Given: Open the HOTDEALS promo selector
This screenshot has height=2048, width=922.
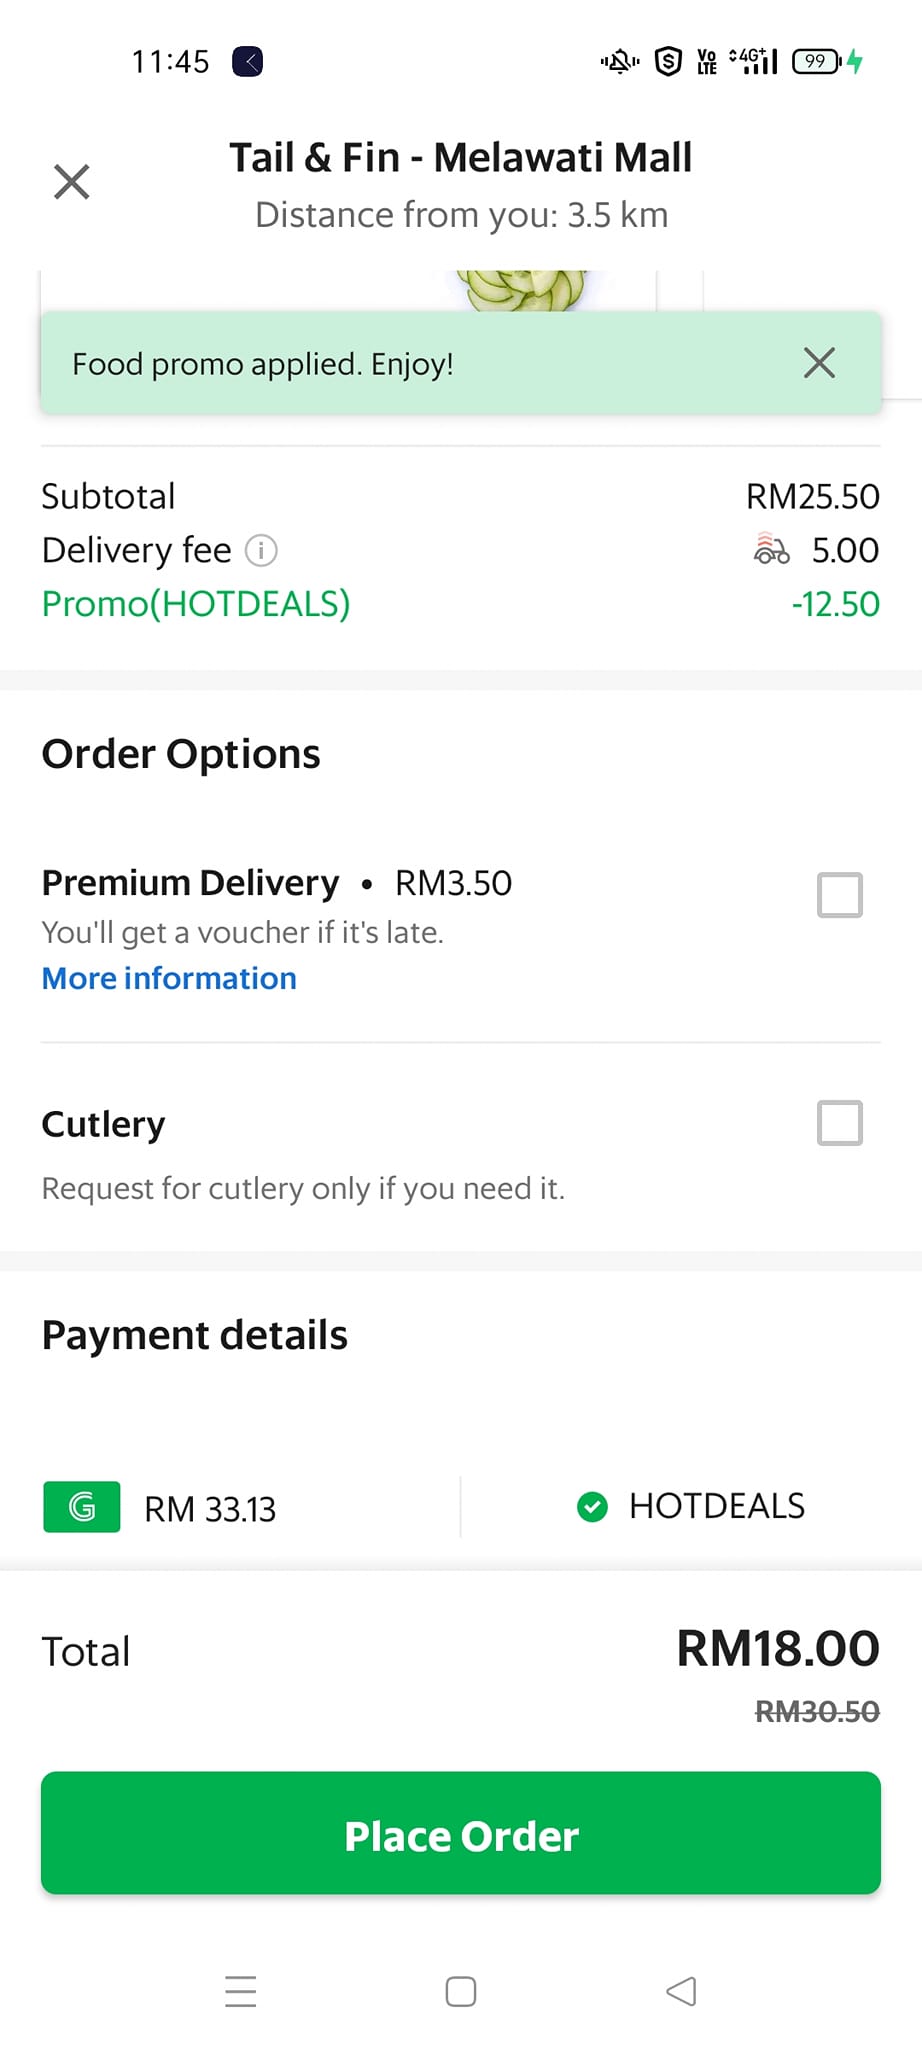Looking at the screenshot, I should click(716, 1506).
